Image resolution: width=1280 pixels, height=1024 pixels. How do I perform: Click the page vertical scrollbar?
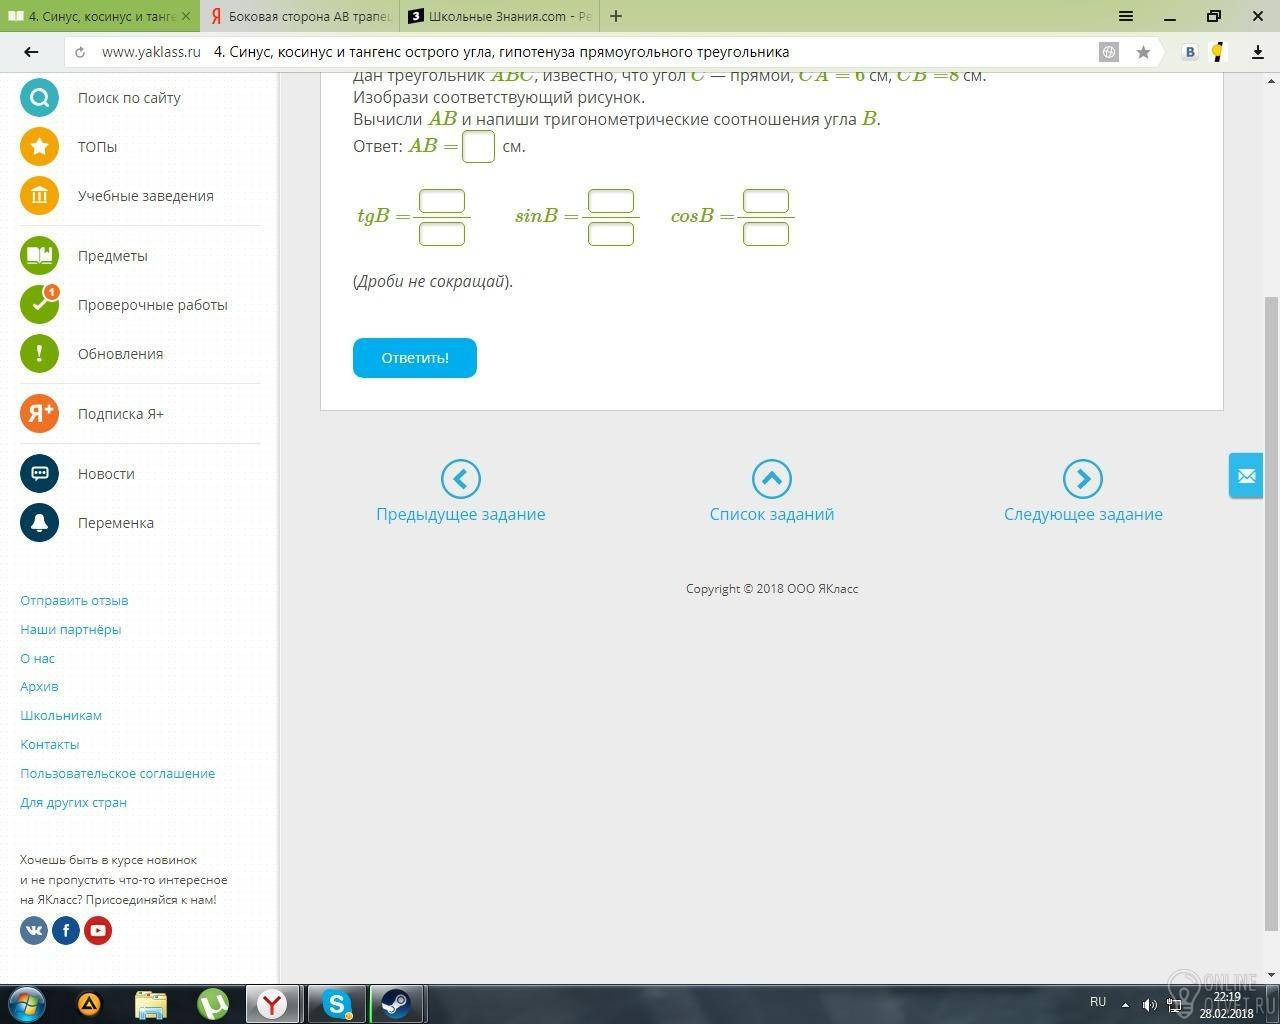1271,612
